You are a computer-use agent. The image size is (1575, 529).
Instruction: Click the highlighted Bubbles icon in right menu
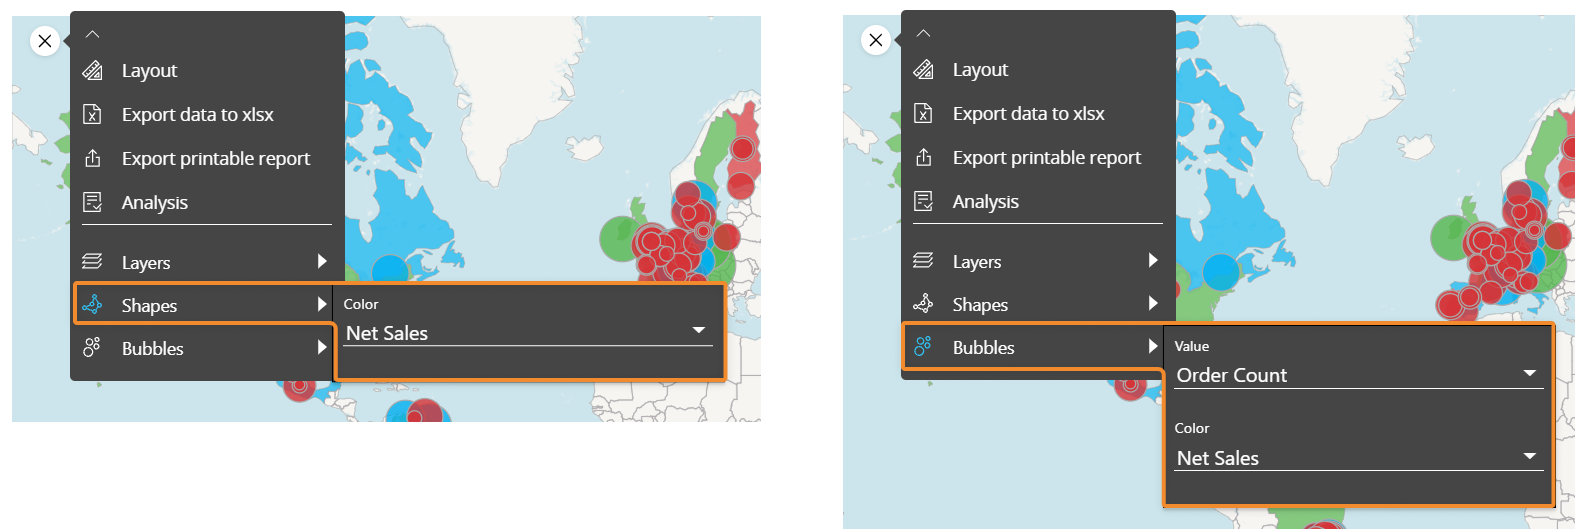923,347
